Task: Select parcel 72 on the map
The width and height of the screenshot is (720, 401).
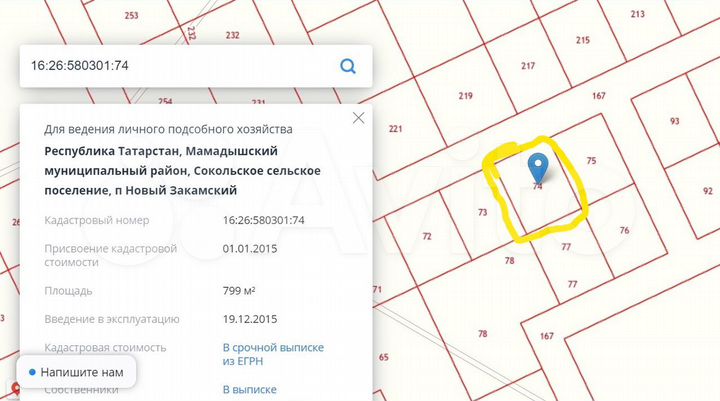Action: point(427,236)
